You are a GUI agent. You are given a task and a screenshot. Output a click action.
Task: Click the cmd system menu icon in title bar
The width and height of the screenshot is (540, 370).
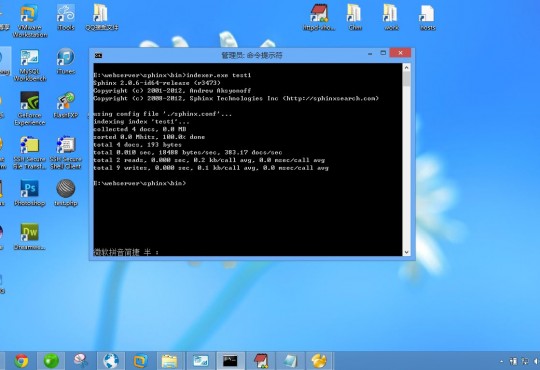[x=98, y=55]
